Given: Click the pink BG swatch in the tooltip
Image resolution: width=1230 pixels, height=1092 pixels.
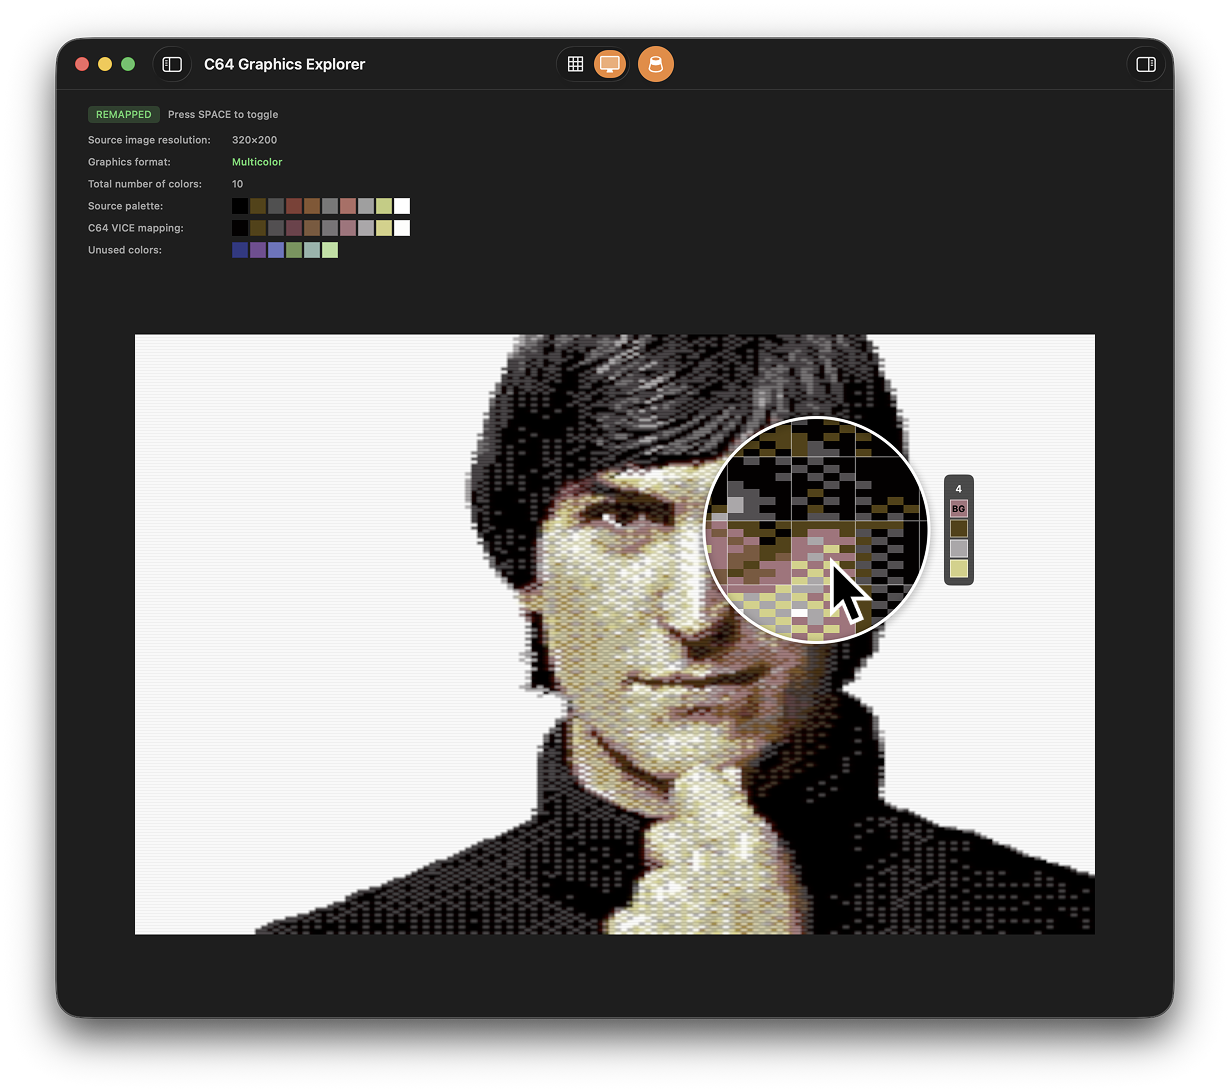Looking at the screenshot, I should [x=958, y=508].
